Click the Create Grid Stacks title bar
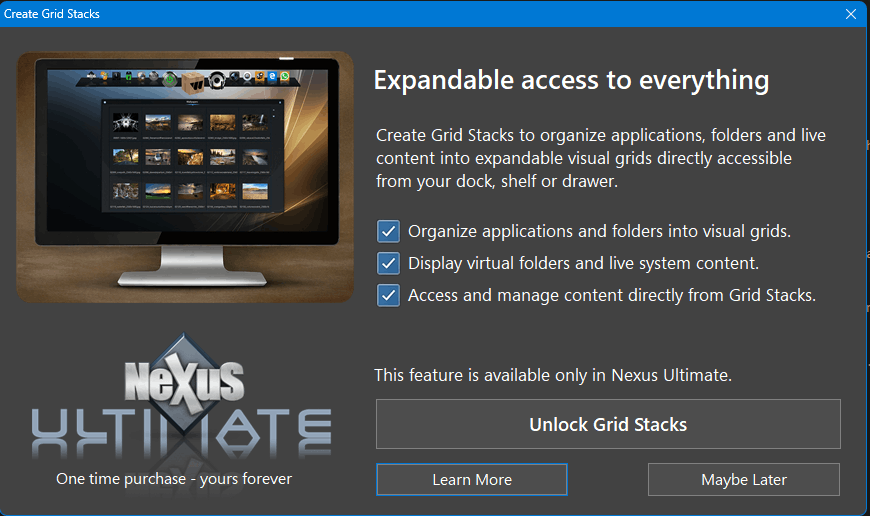The image size is (870, 516). pyautogui.click(x=400, y=14)
